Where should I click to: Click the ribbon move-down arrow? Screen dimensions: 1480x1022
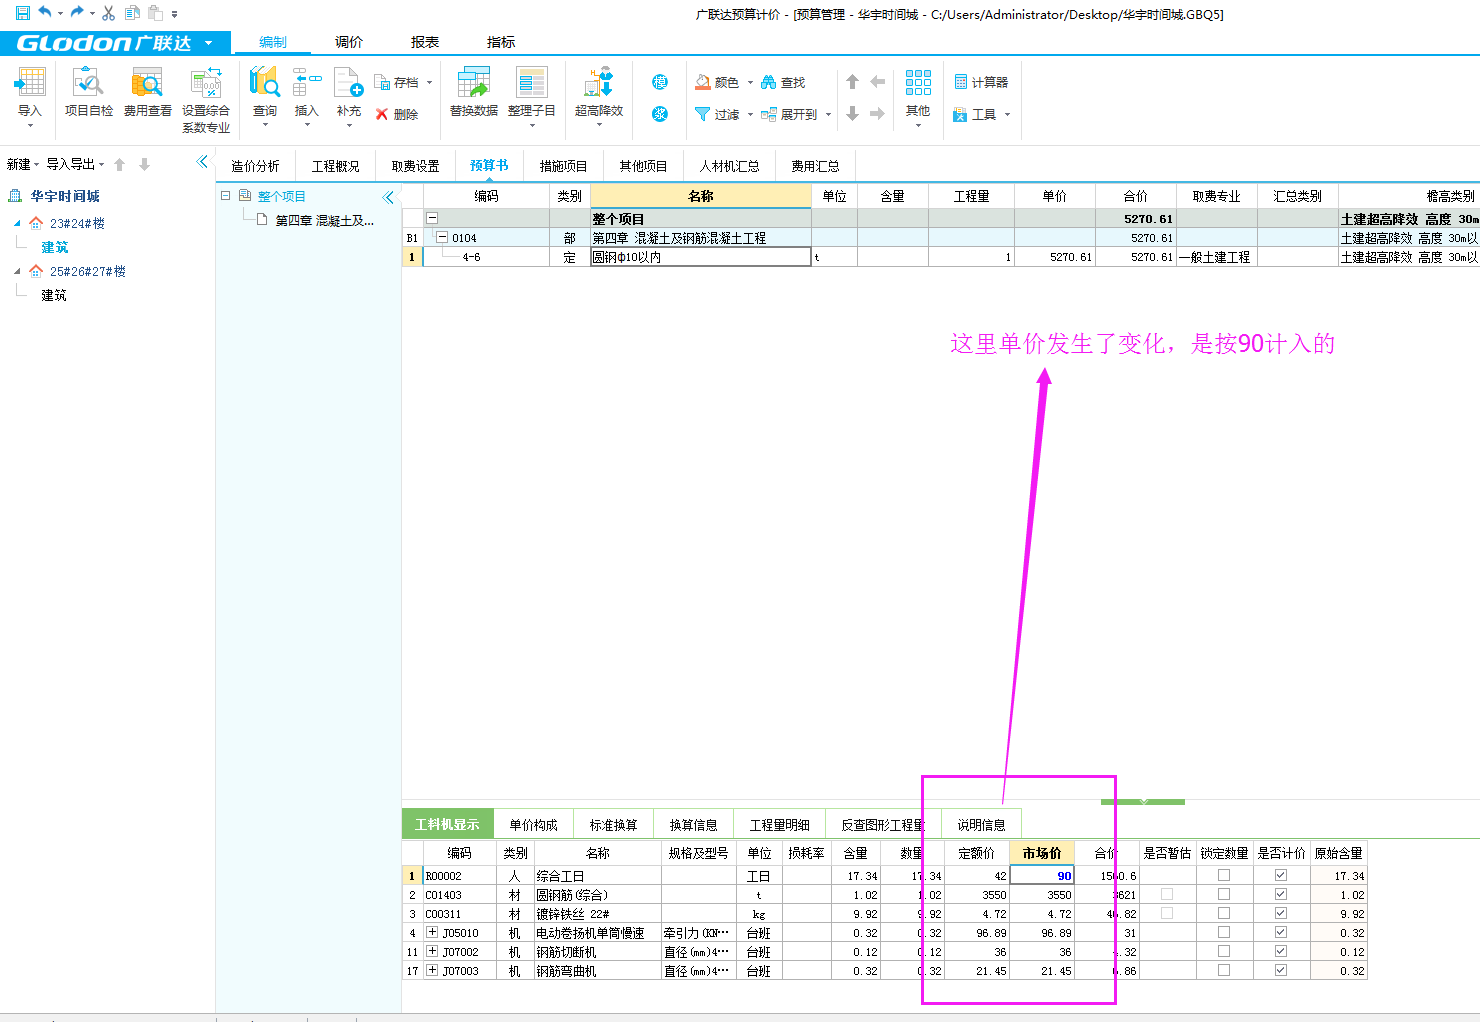(x=852, y=114)
